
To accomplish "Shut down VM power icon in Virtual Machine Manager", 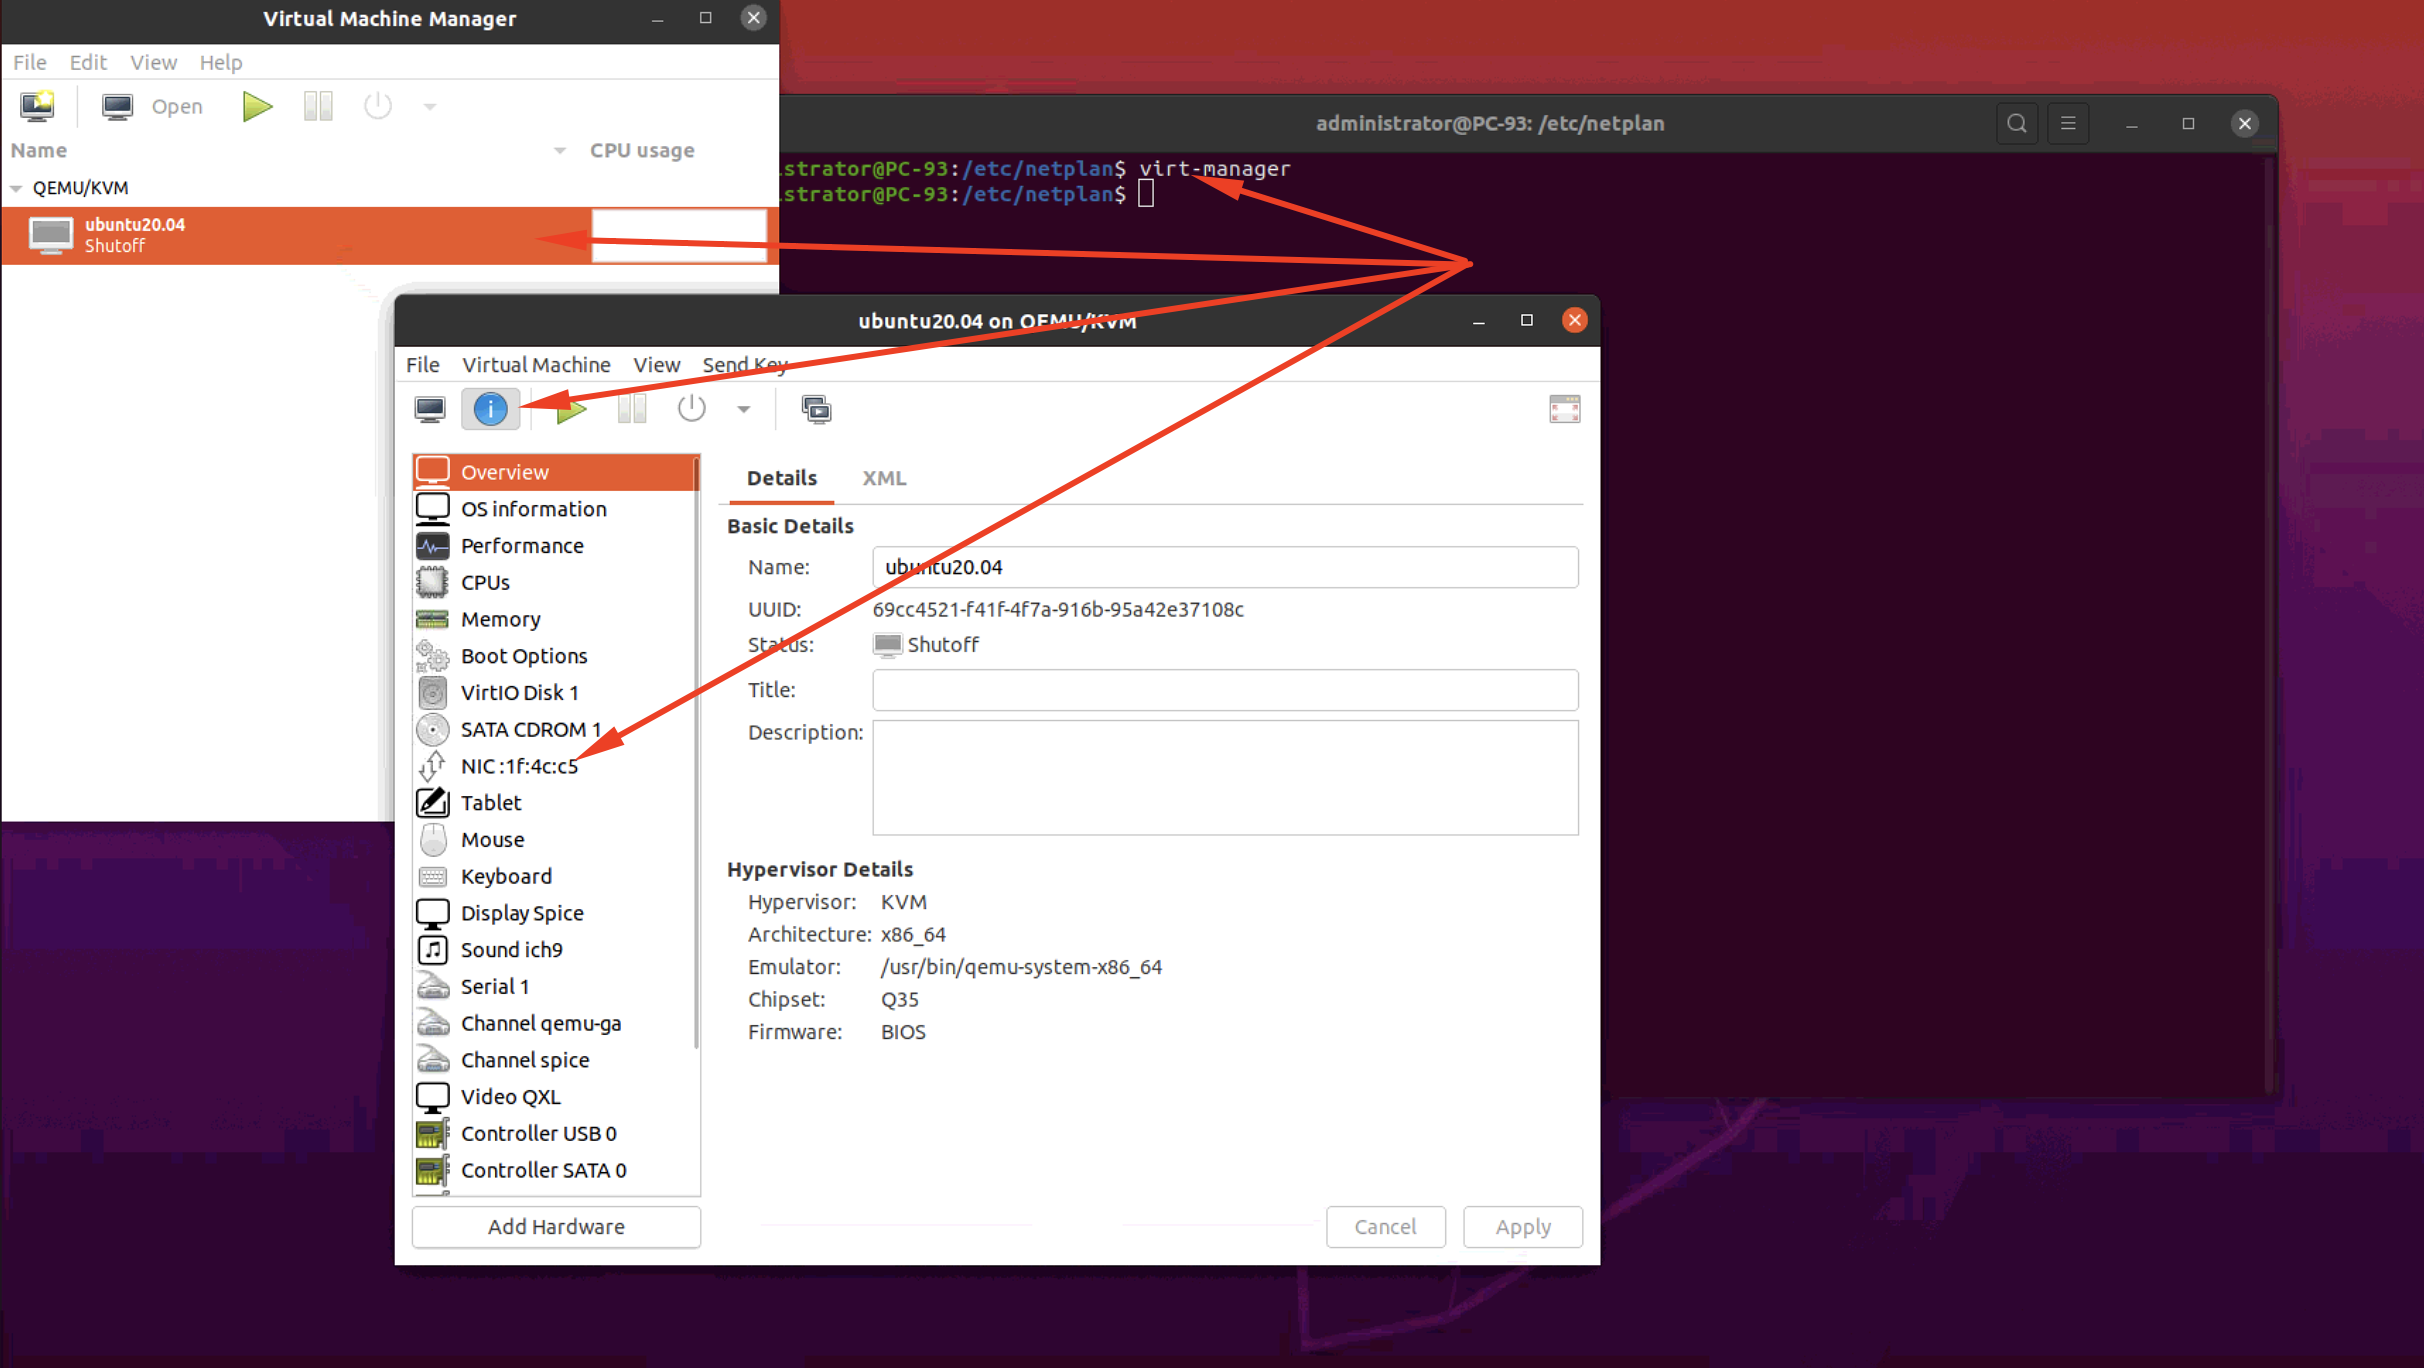I will pyautogui.click(x=378, y=106).
